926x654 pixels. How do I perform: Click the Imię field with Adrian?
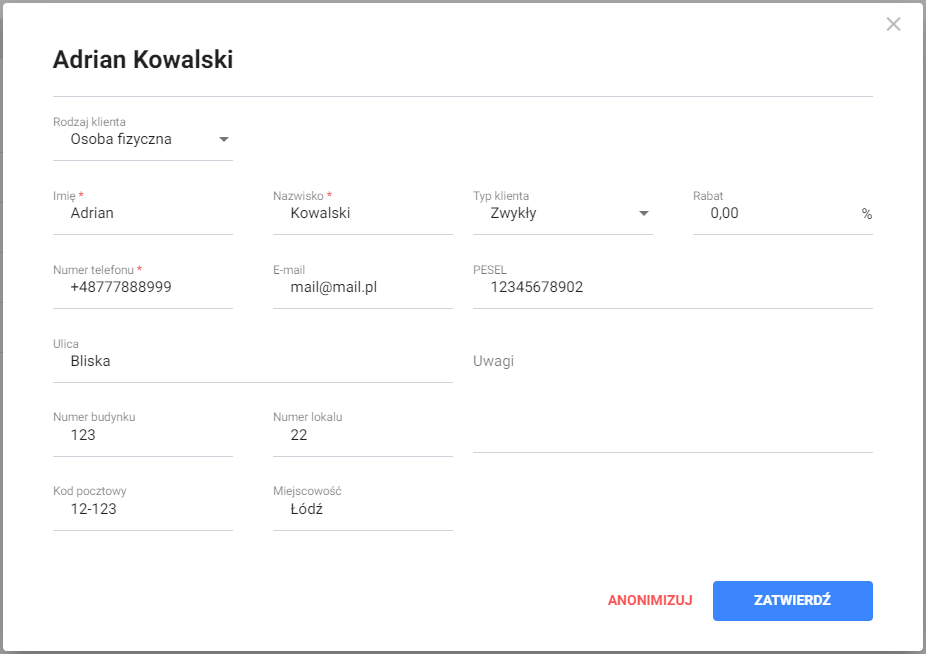(x=142, y=213)
